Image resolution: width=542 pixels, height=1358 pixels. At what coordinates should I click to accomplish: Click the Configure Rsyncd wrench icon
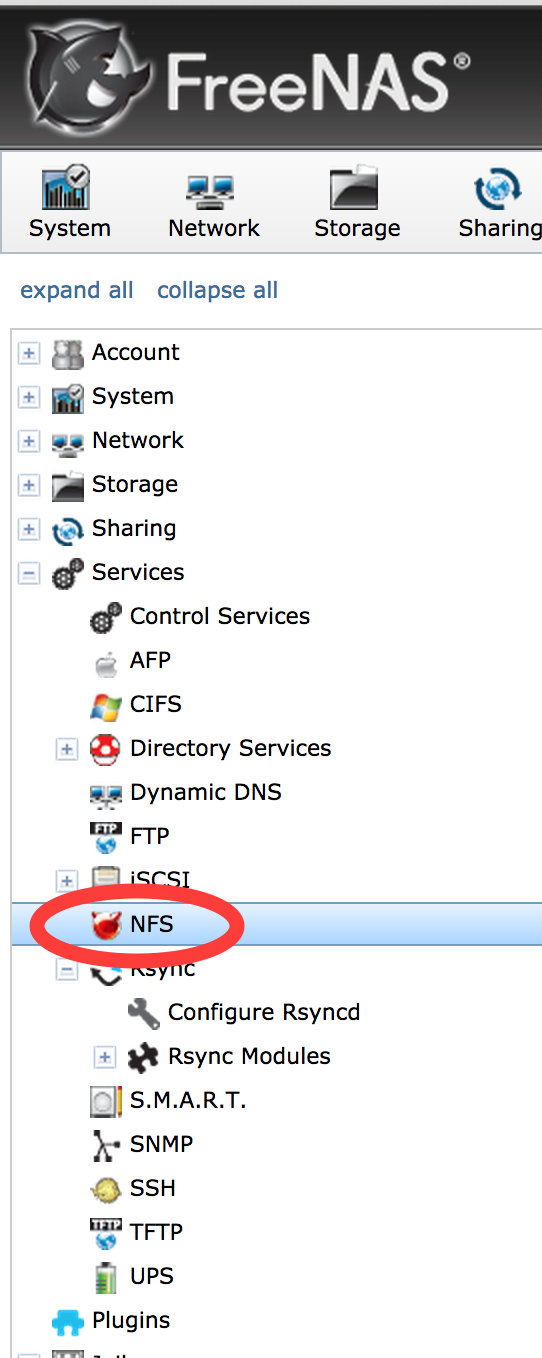[143, 1013]
